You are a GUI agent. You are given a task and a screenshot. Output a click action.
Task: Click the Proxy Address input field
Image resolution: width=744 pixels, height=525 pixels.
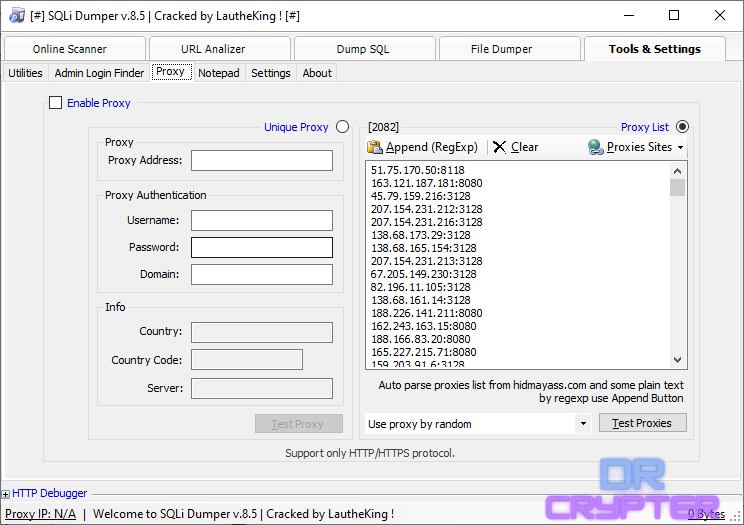(x=262, y=160)
